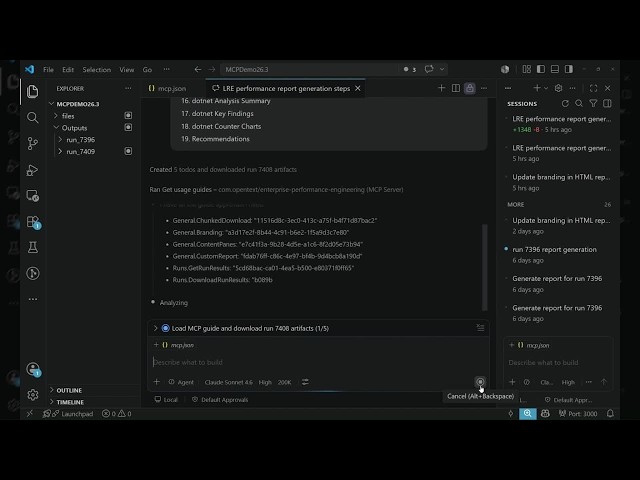This screenshot has width=640, height=480.
Task: Filter the Sessions list
Action: (x=593, y=104)
